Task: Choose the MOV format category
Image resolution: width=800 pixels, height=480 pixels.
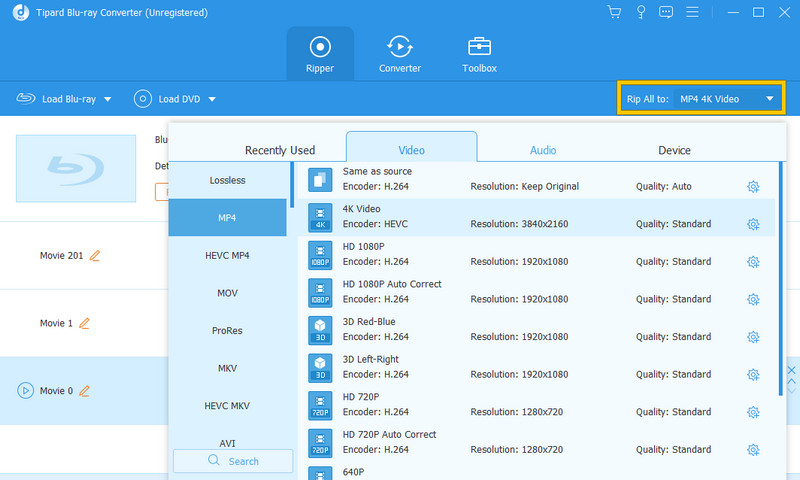Action: [228, 293]
